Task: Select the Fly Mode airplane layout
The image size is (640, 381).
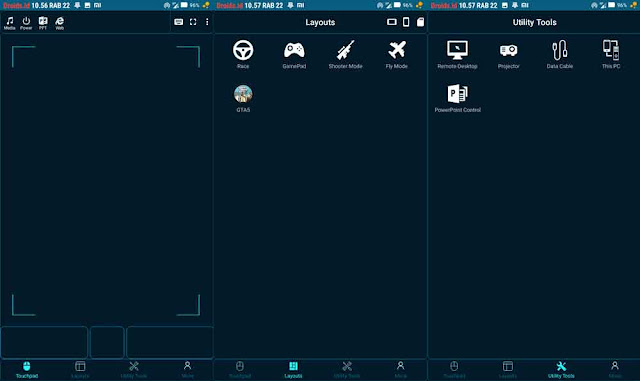Action: point(397,54)
